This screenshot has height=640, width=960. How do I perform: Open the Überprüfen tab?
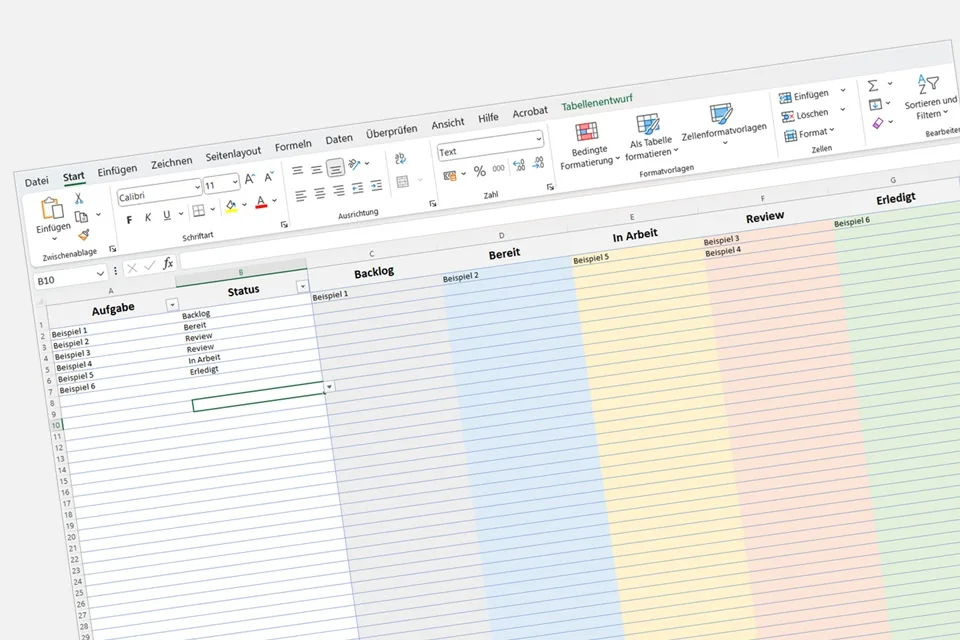pos(391,132)
